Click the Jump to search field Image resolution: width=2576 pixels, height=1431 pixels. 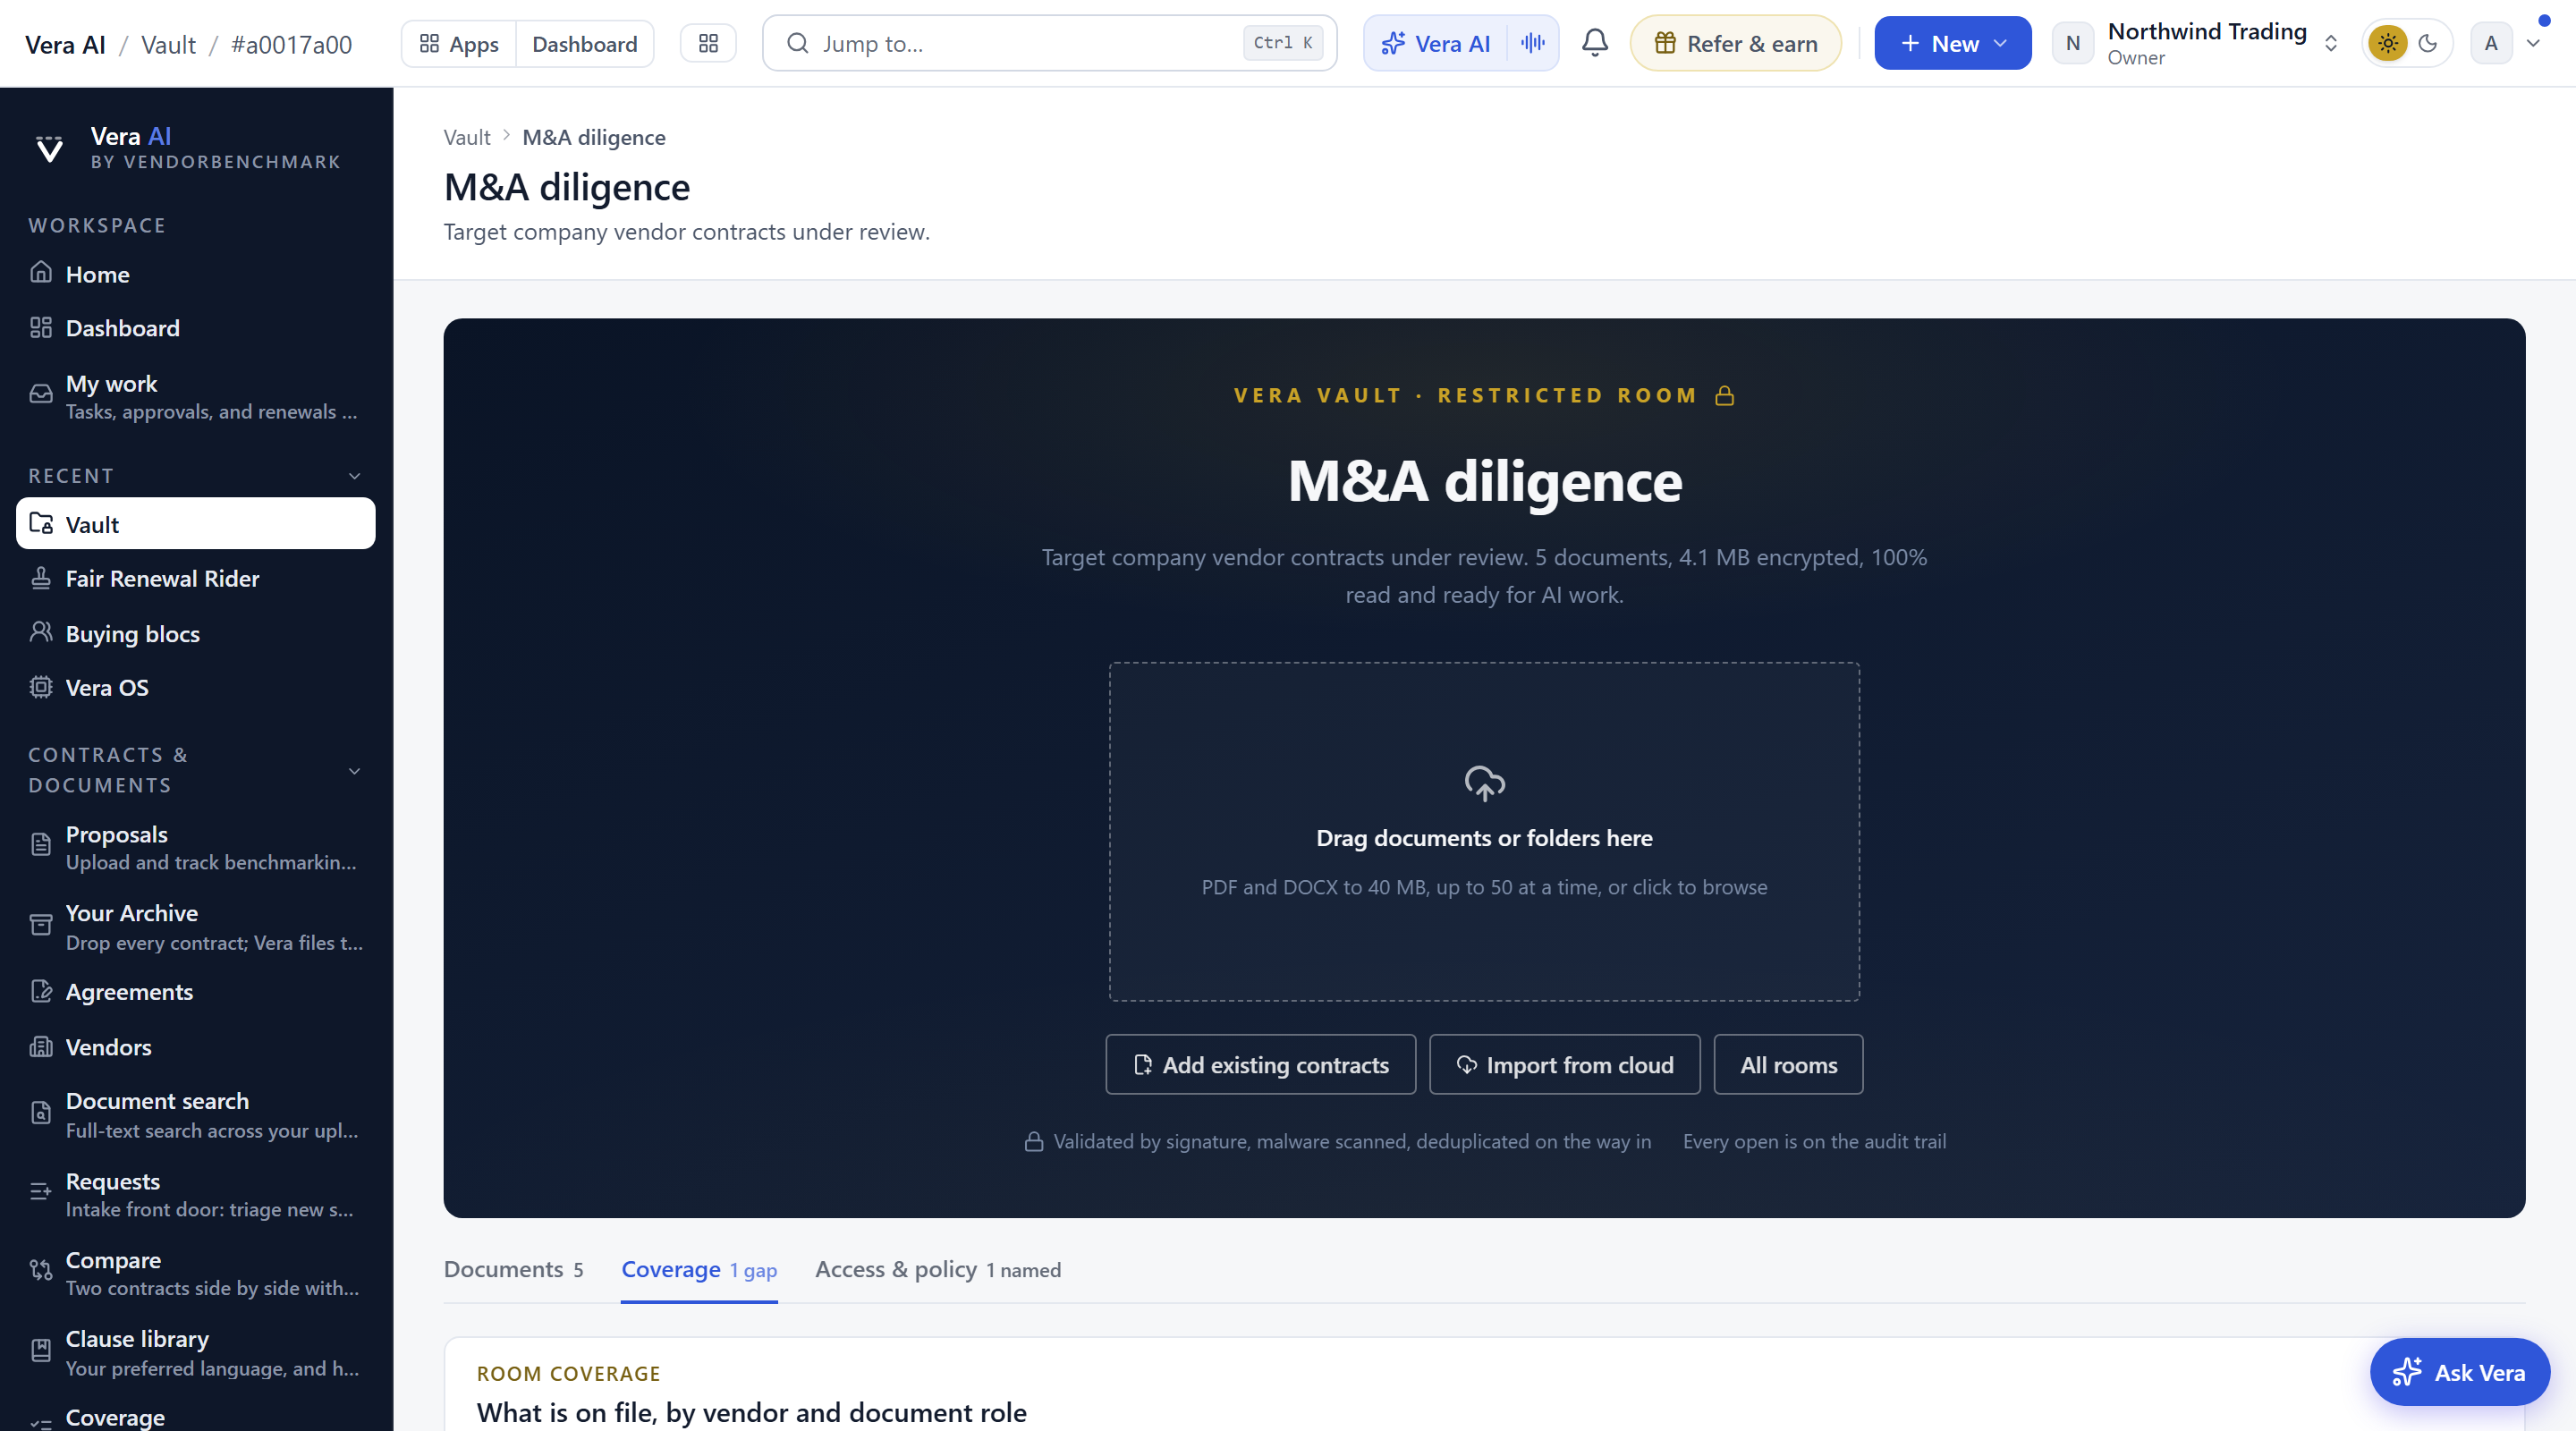point(1049,43)
